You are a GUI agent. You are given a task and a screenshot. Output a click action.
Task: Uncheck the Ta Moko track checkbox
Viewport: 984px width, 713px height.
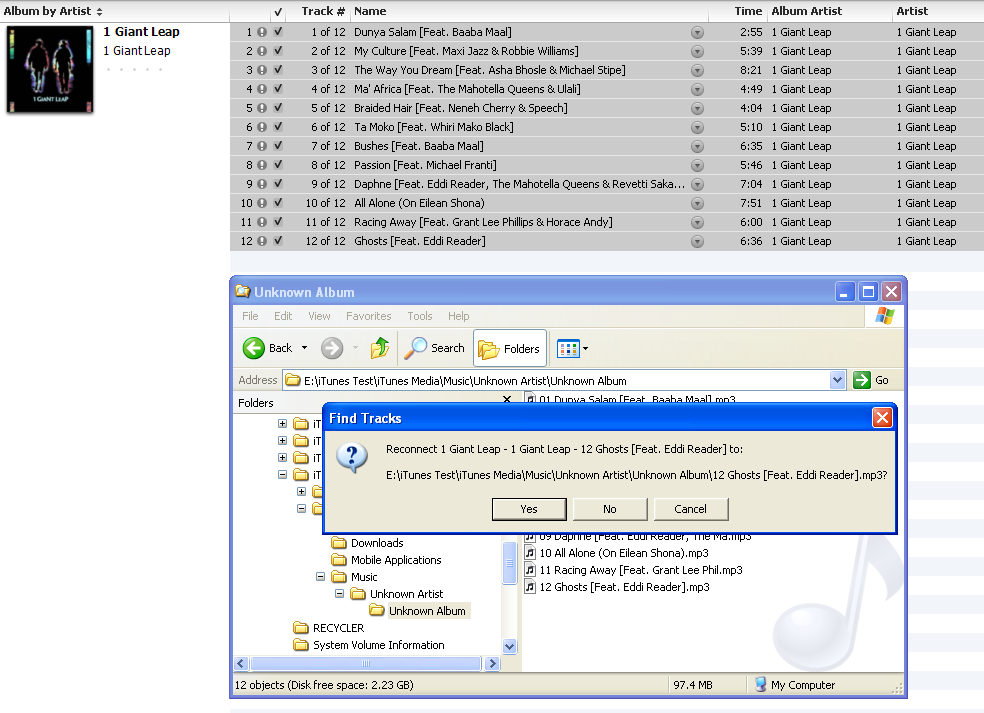click(x=278, y=127)
